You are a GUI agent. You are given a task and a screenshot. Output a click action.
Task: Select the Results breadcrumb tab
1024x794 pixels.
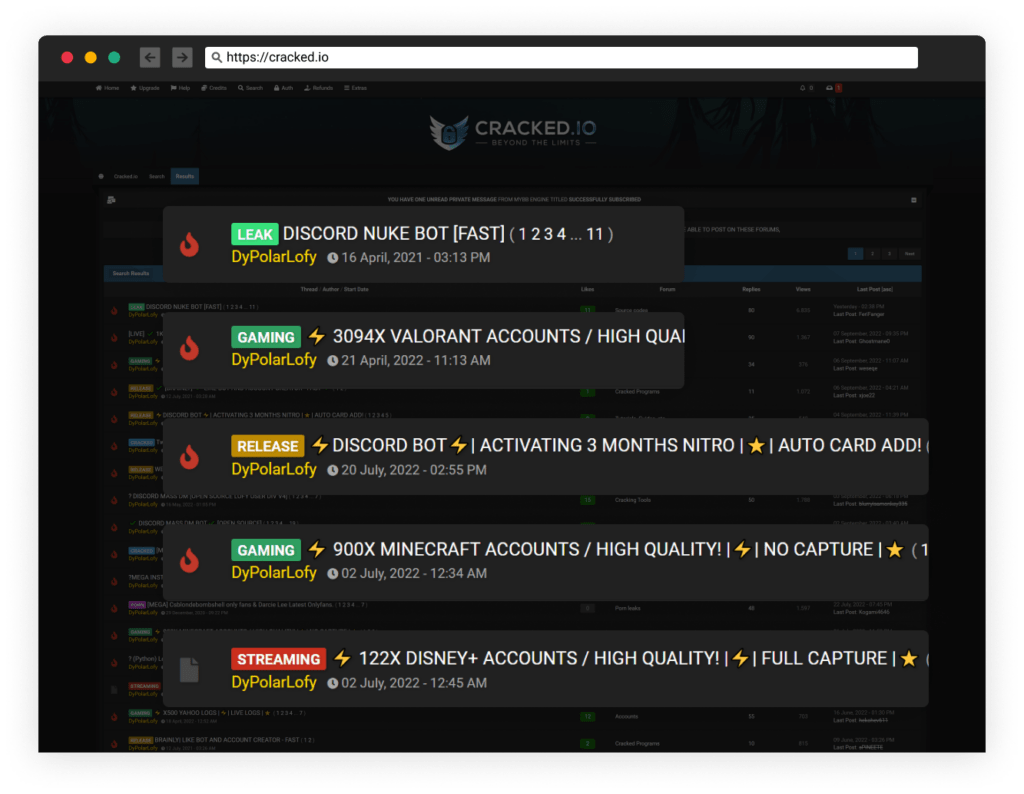click(x=185, y=176)
